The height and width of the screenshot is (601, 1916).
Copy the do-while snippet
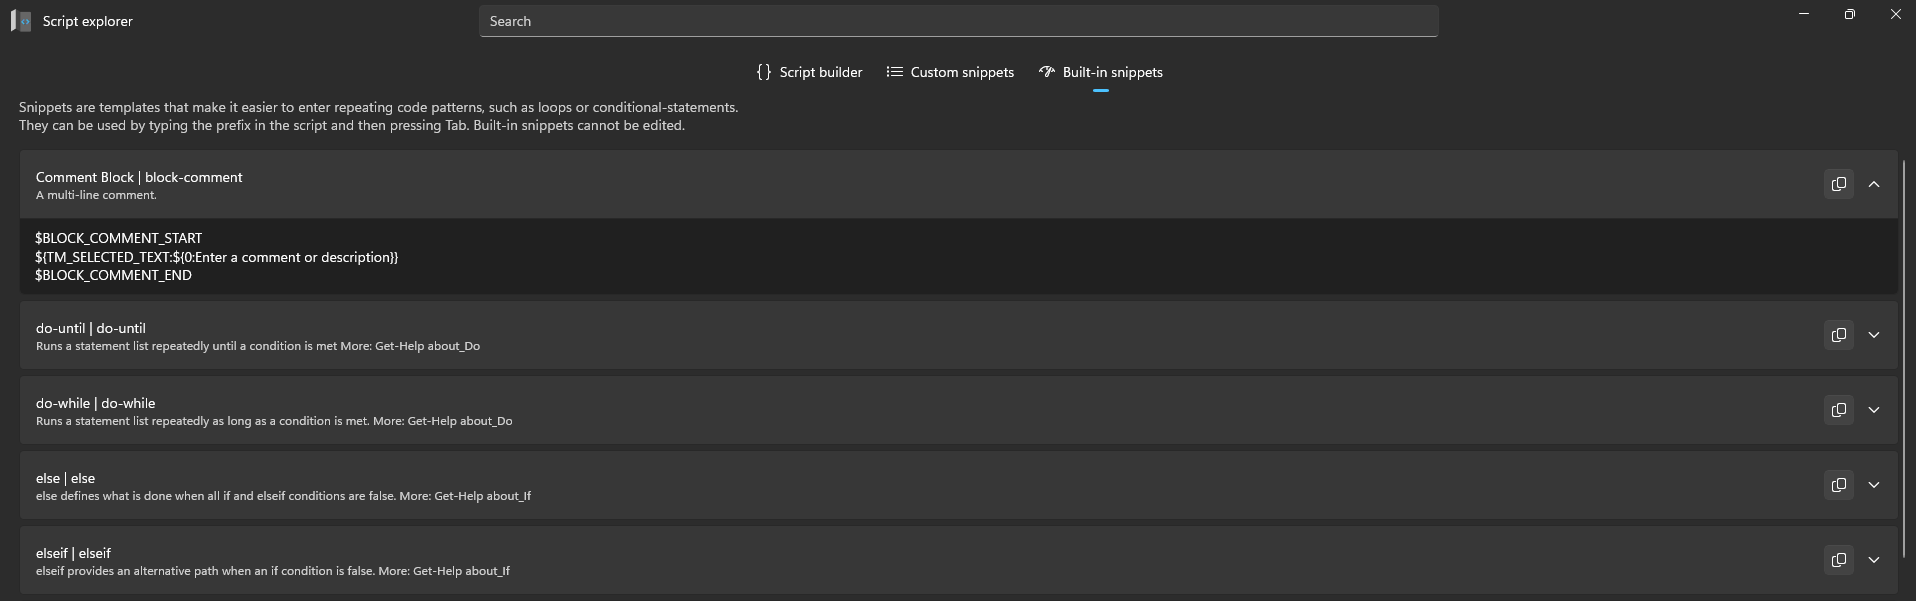(1838, 410)
